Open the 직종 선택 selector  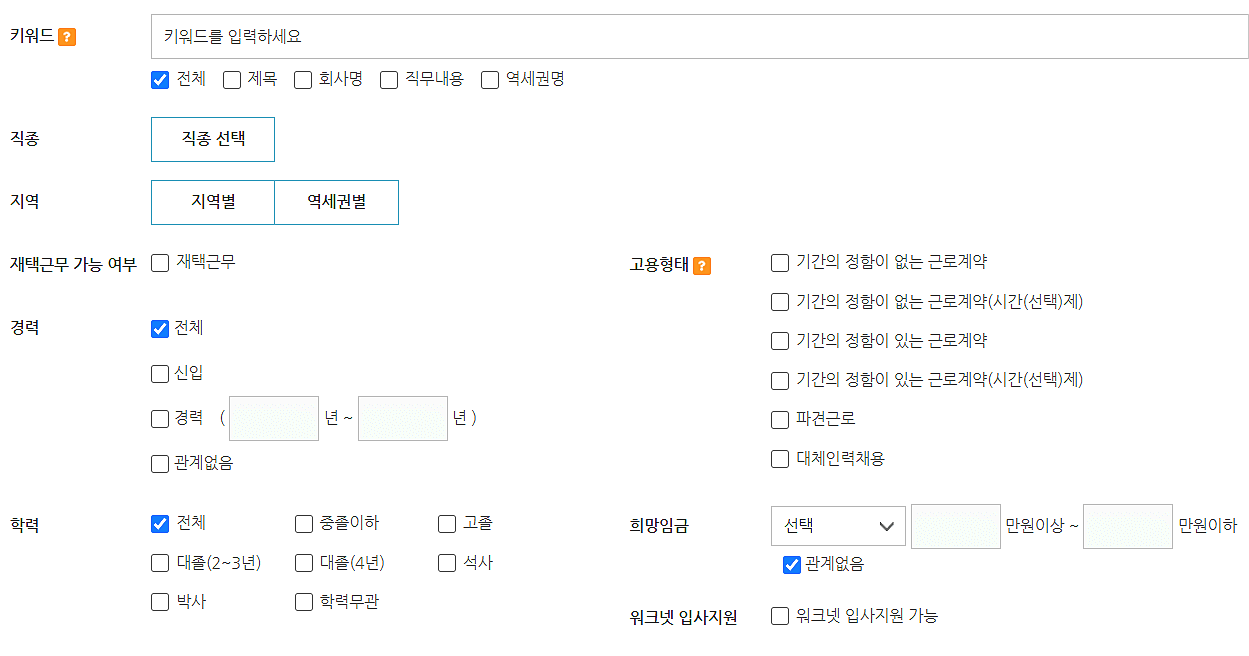(212, 139)
